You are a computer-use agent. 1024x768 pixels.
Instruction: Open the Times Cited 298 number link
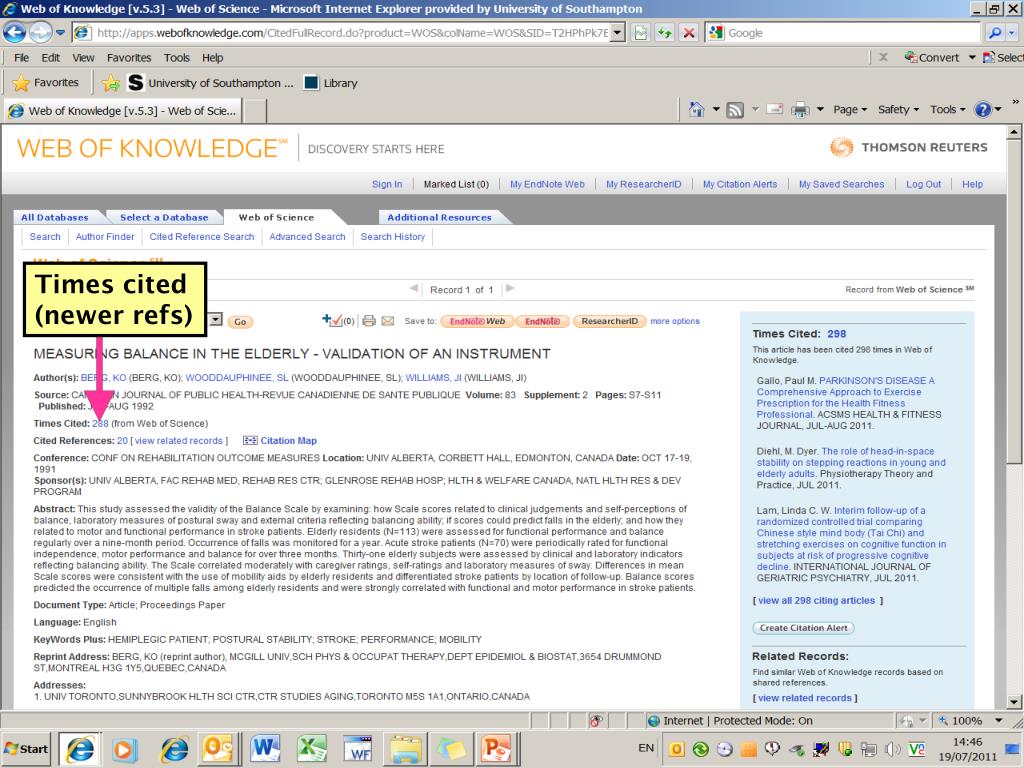837,334
